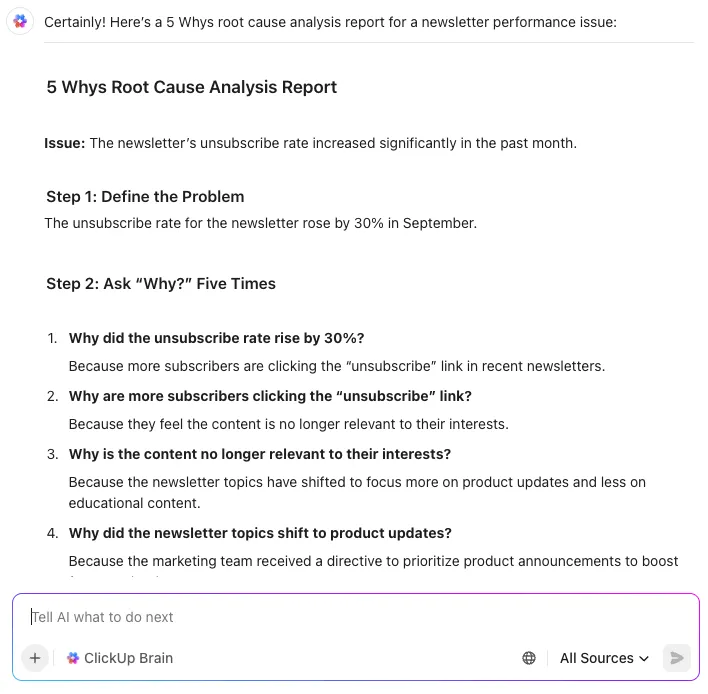
Task: Click the question "Why is the content no longer relevant"
Action: 260,454
